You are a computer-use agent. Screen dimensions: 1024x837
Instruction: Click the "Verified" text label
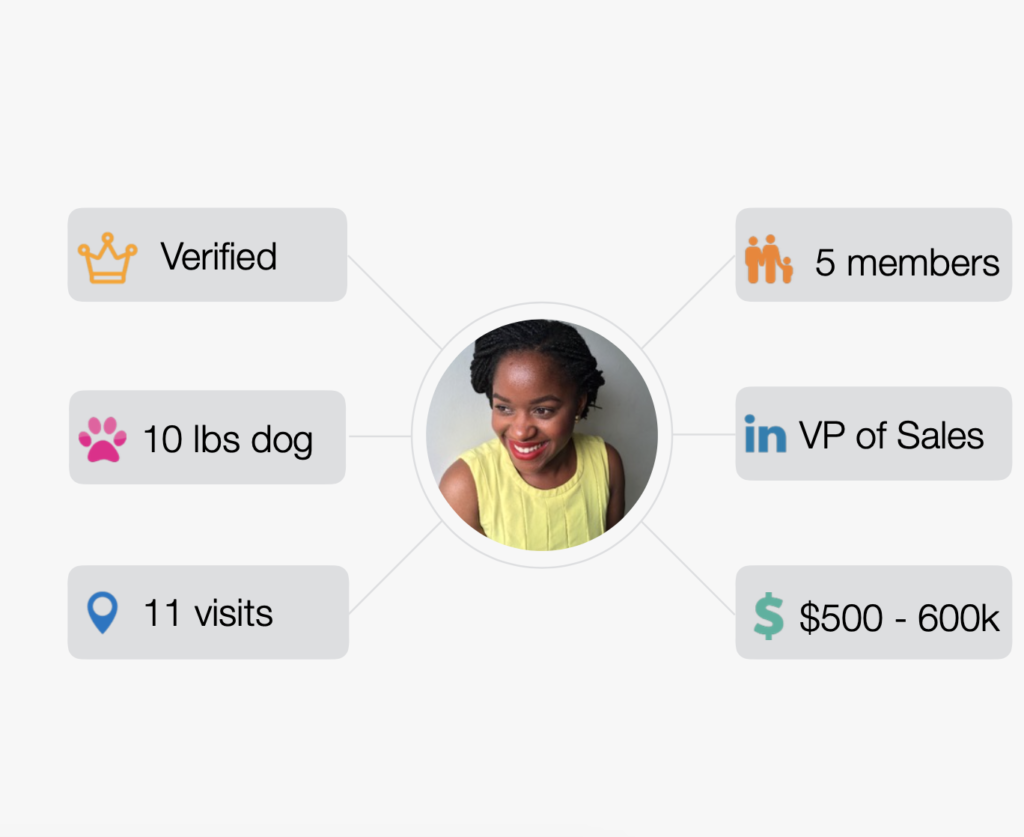(x=219, y=257)
